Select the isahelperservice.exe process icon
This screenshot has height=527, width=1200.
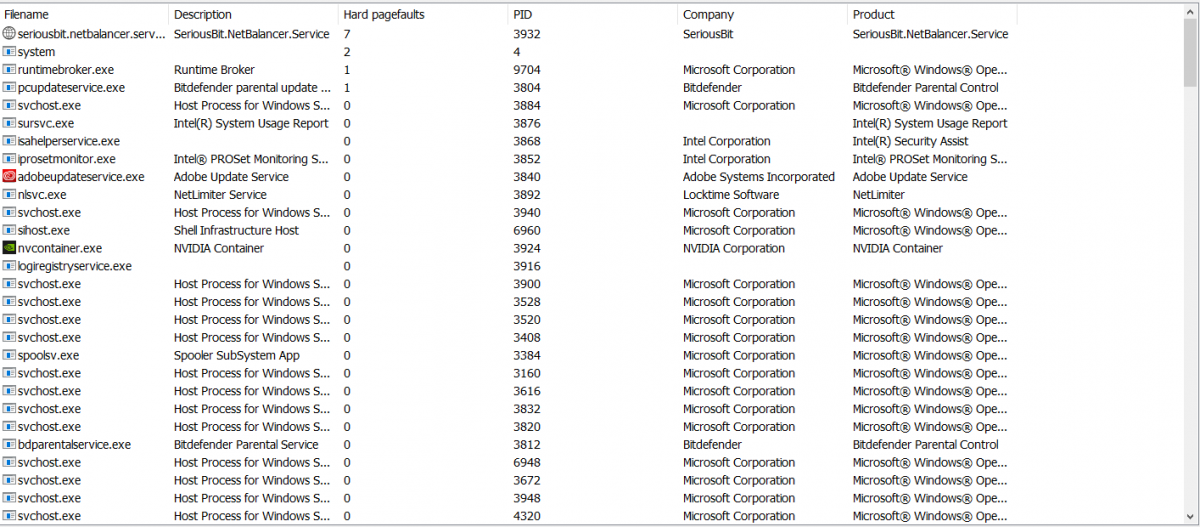tap(9, 142)
